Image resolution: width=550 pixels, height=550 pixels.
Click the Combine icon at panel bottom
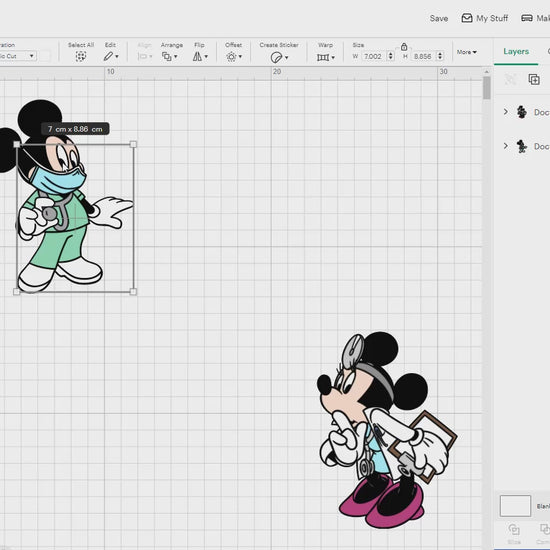click(x=545, y=529)
